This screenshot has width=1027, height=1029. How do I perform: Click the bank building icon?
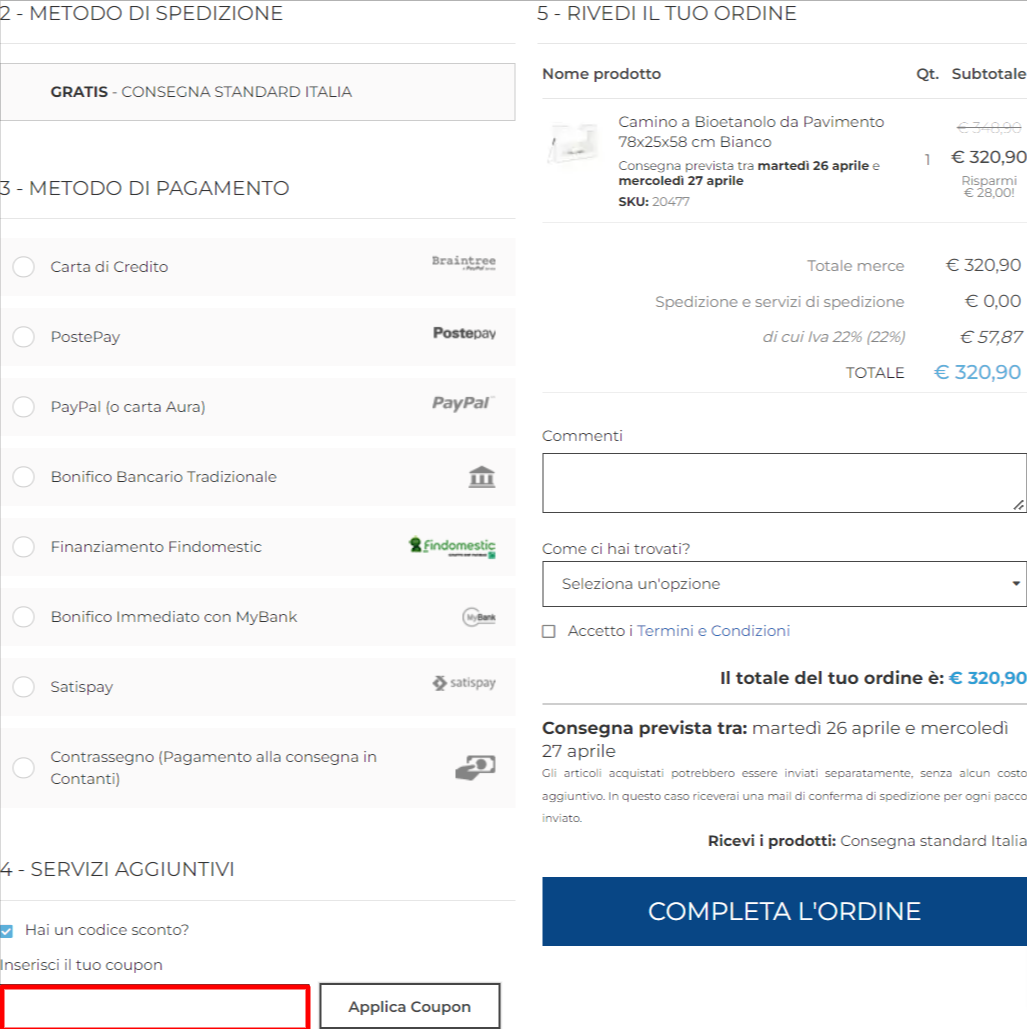pos(482,477)
